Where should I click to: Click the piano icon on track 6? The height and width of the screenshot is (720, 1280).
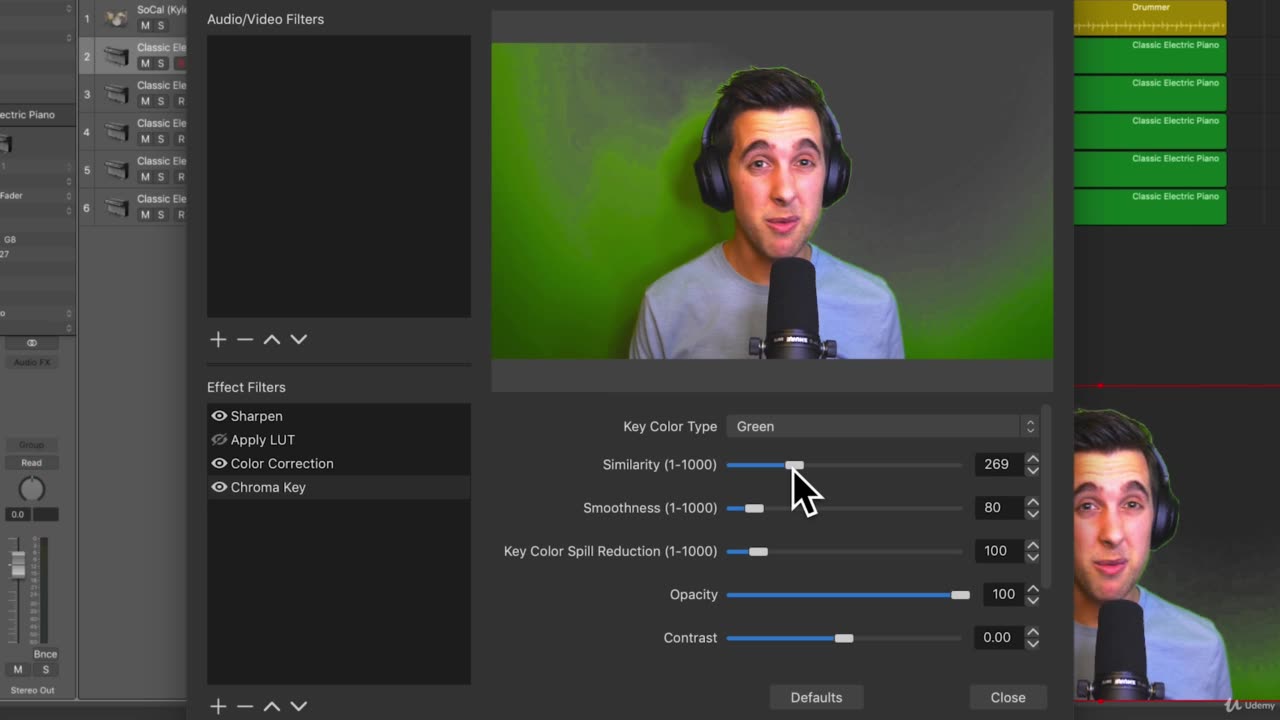pyautogui.click(x=117, y=208)
